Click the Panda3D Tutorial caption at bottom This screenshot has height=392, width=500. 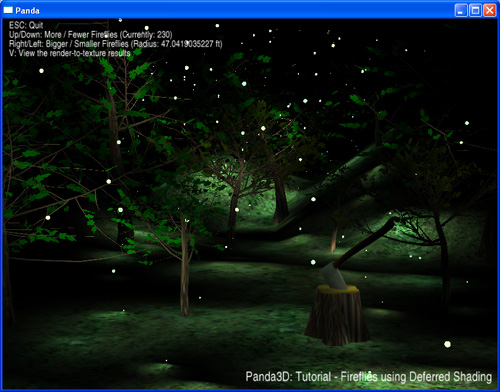coord(369,377)
